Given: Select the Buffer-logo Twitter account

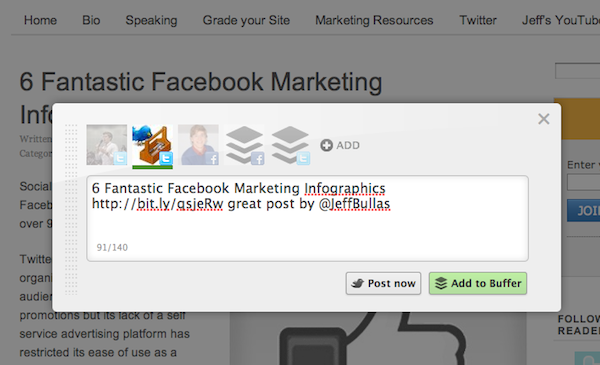Looking at the screenshot, I should [290, 145].
